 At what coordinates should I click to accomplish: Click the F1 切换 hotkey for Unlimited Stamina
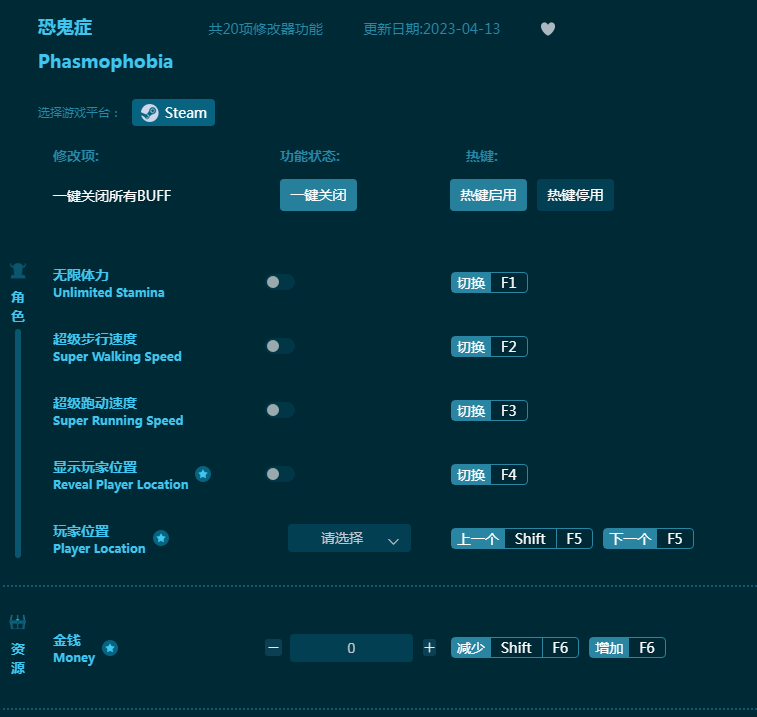[x=489, y=282]
